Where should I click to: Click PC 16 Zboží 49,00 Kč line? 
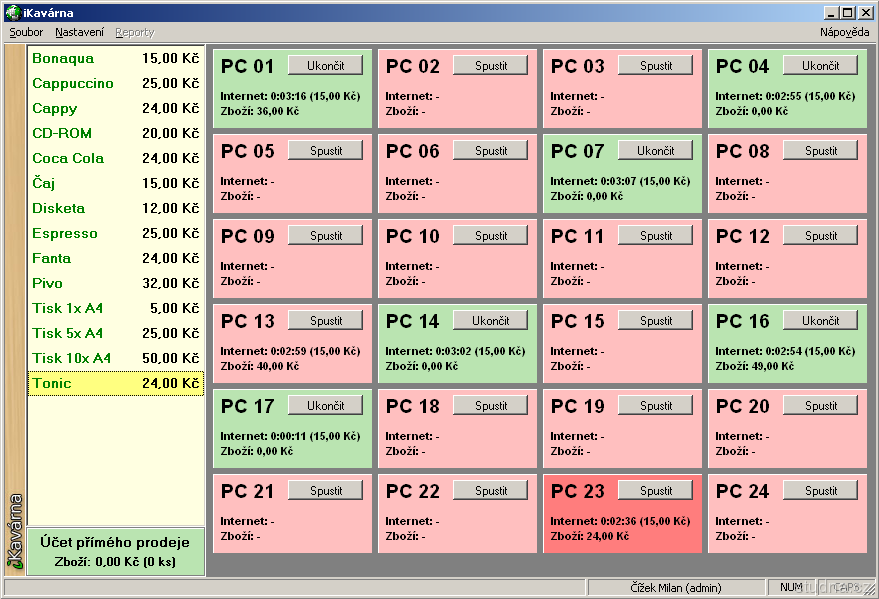tap(755, 366)
